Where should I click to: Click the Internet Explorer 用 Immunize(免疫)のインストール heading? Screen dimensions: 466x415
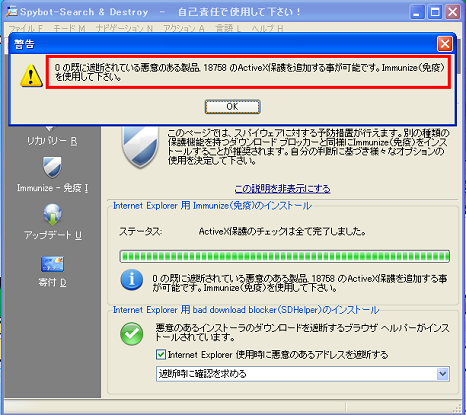click(212, 206)
